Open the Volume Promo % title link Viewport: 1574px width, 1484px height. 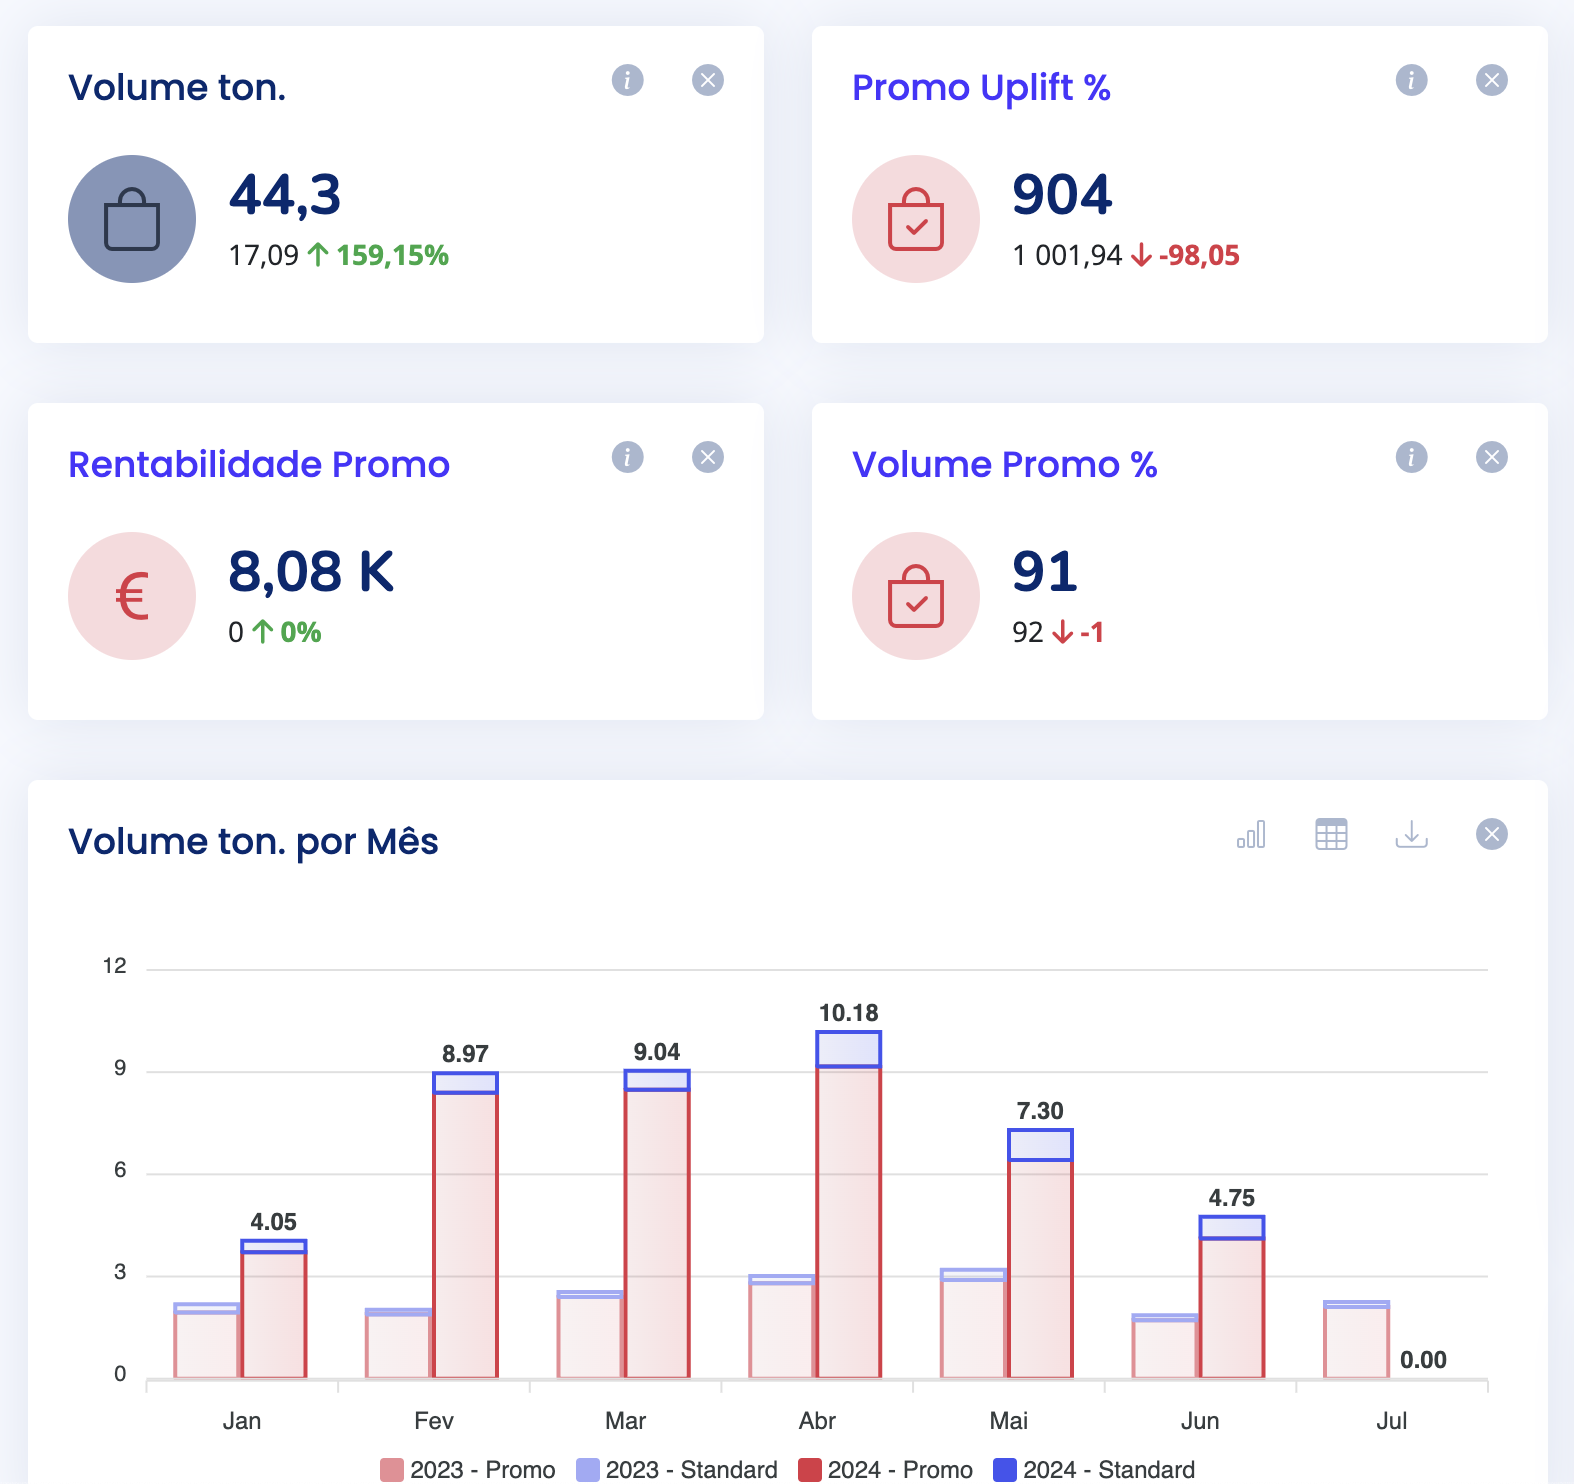pyautogui.click(x=1004, y=464)
